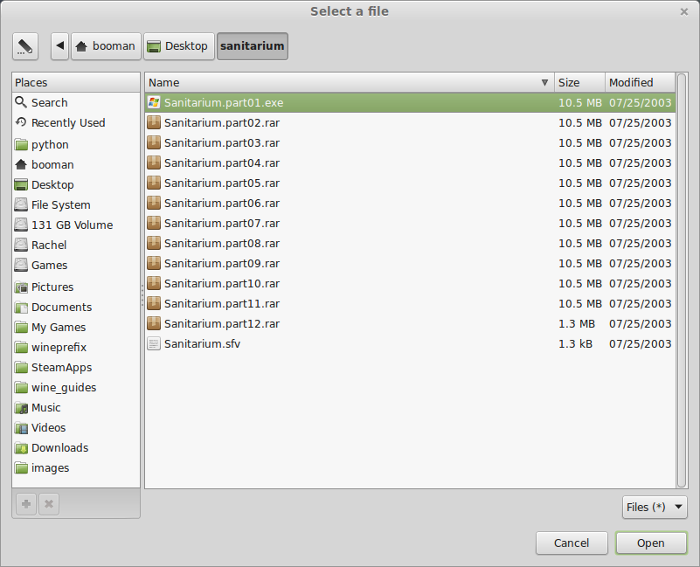Click the file list vertical scrollbar

[x=681, y=280]
